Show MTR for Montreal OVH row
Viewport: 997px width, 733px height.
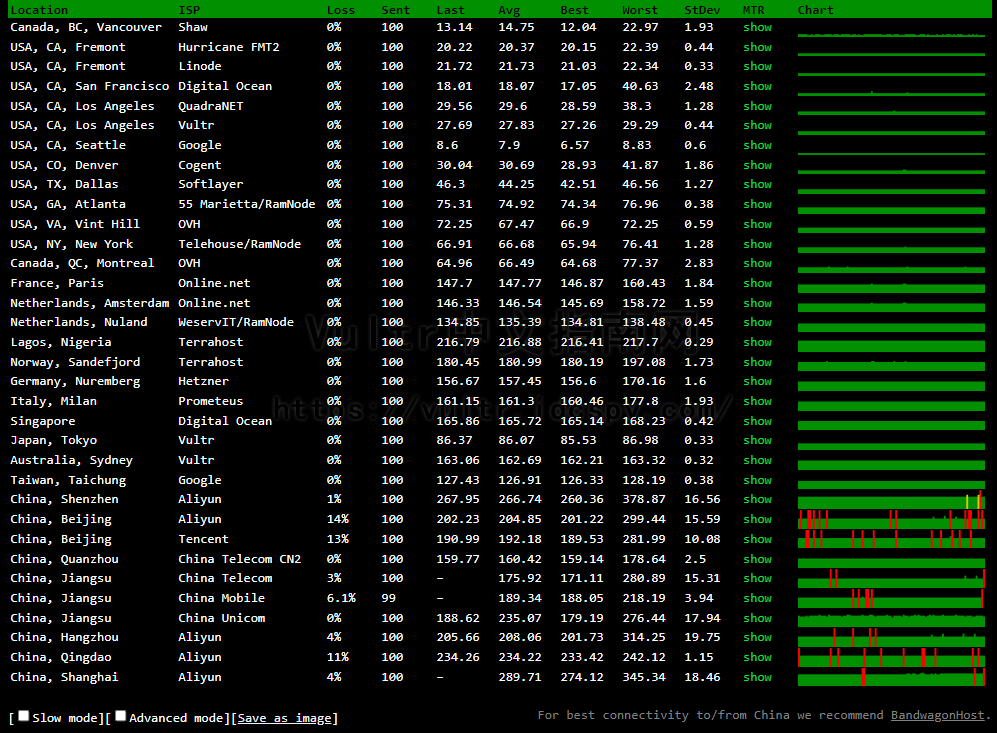coord(757,263)
